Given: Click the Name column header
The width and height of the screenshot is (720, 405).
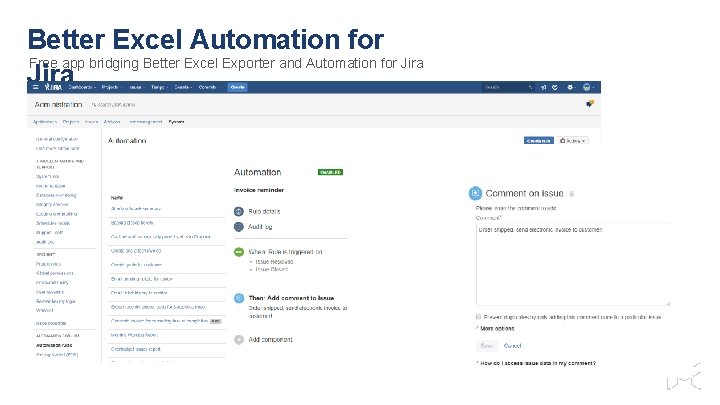Looking at the screenshot, I should click(x=117, y=197).
